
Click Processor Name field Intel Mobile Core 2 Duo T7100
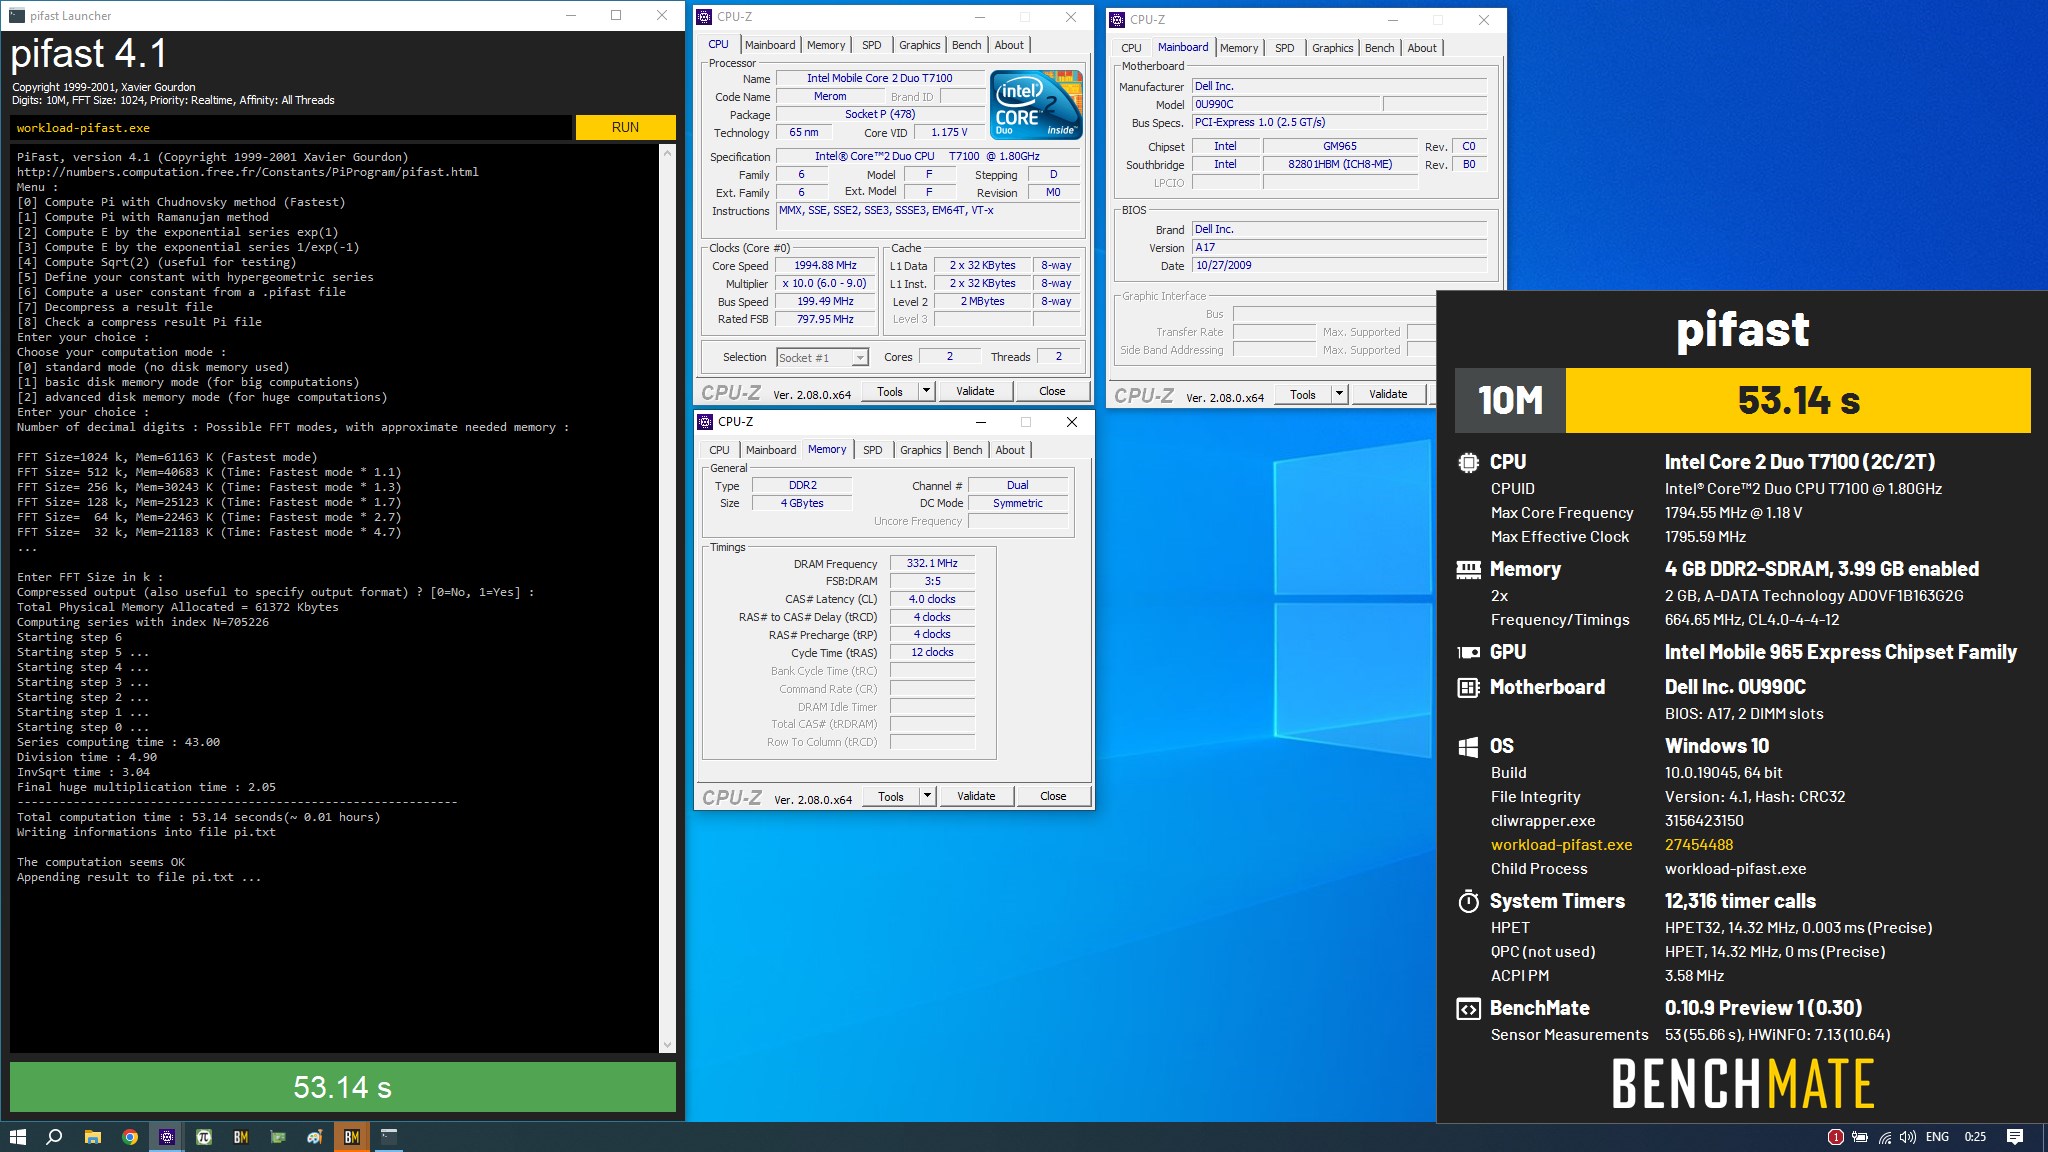point(880,78)
